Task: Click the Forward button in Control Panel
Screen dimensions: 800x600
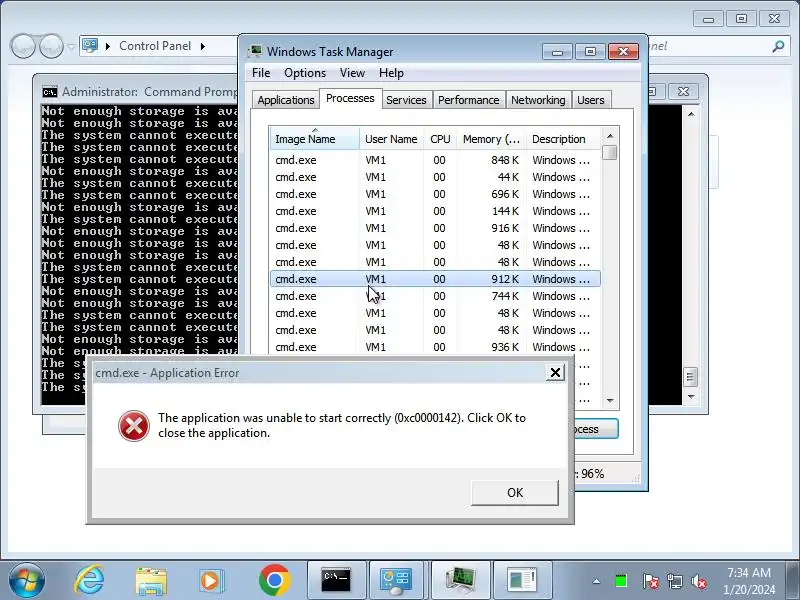Action: pyautogui.click(x=51, y=46)
